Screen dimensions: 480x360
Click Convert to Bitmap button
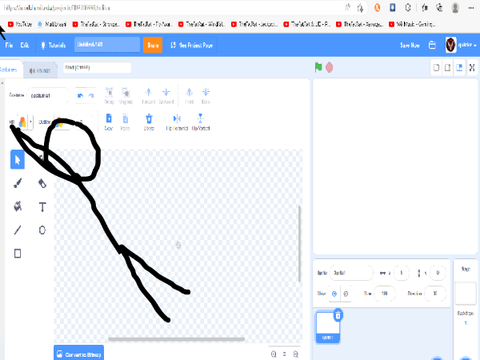79,354
